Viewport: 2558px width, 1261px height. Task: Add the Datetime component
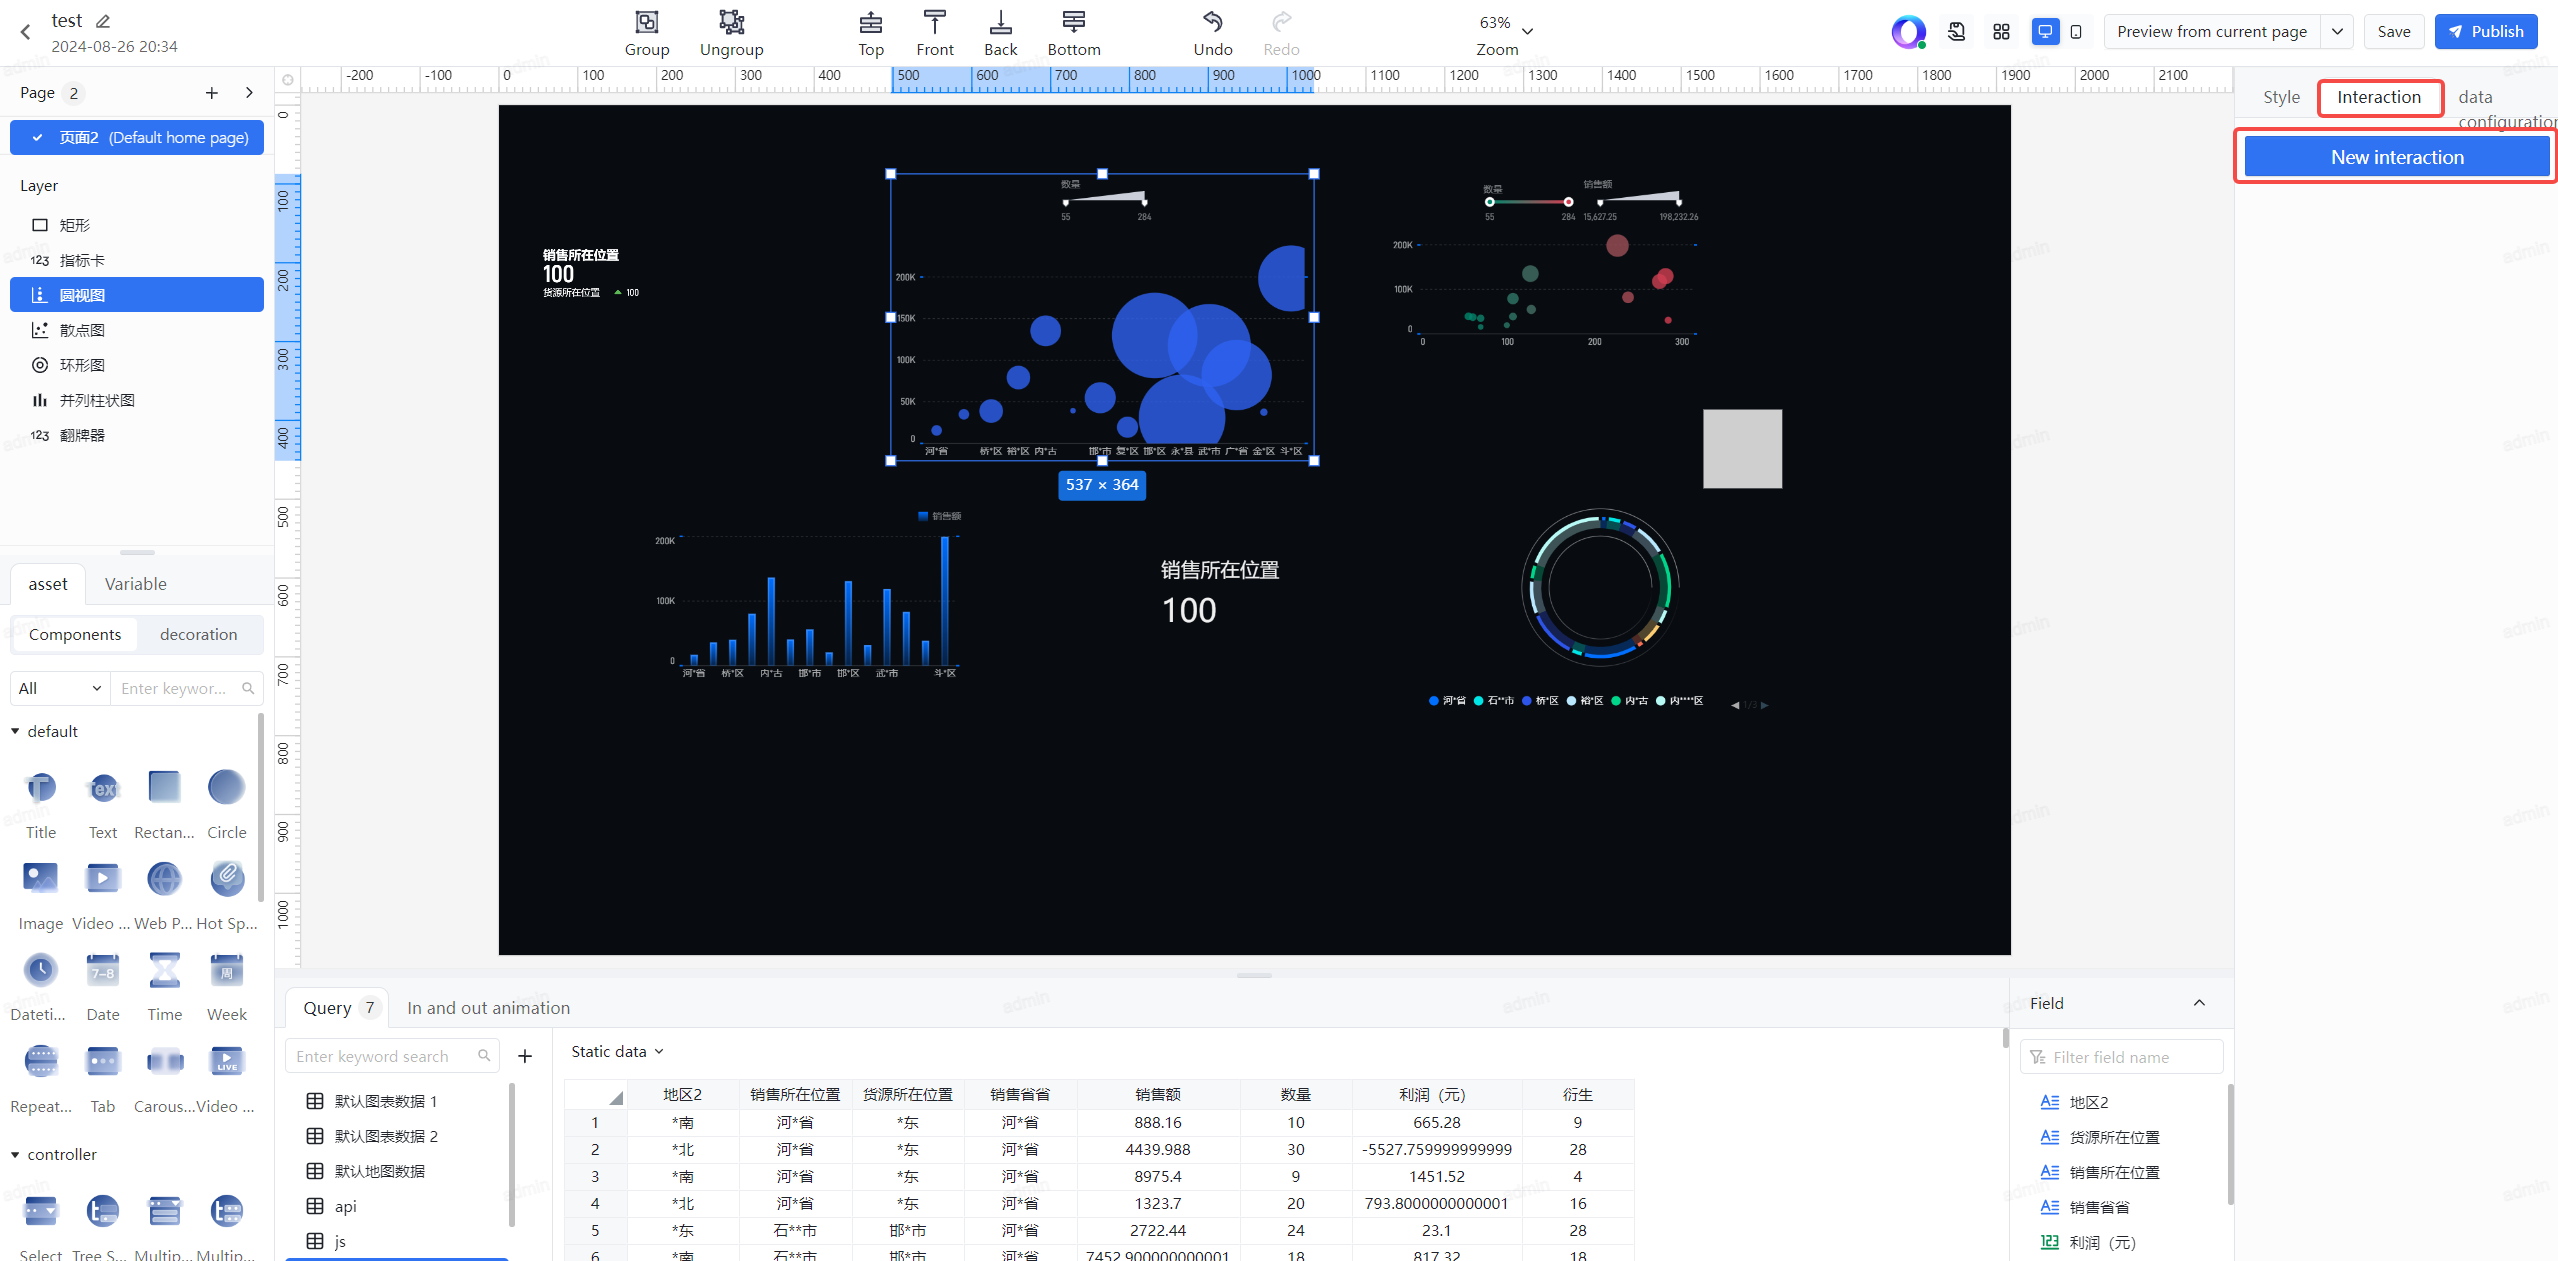pos(39,985)
